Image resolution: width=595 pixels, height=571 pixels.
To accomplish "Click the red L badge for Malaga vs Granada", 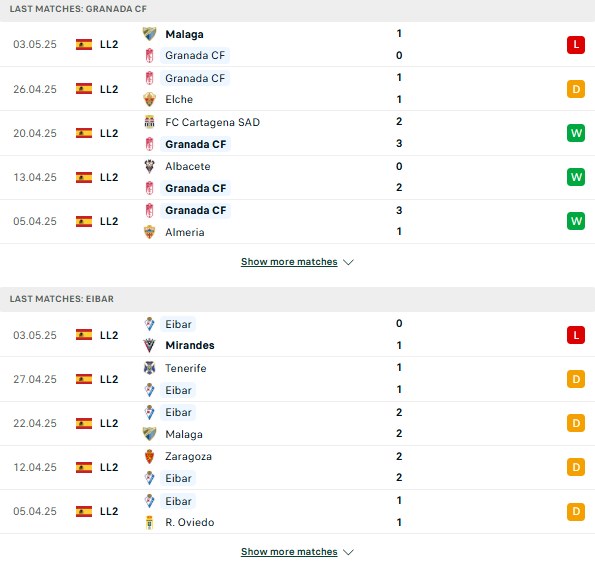I will (576, 45).
